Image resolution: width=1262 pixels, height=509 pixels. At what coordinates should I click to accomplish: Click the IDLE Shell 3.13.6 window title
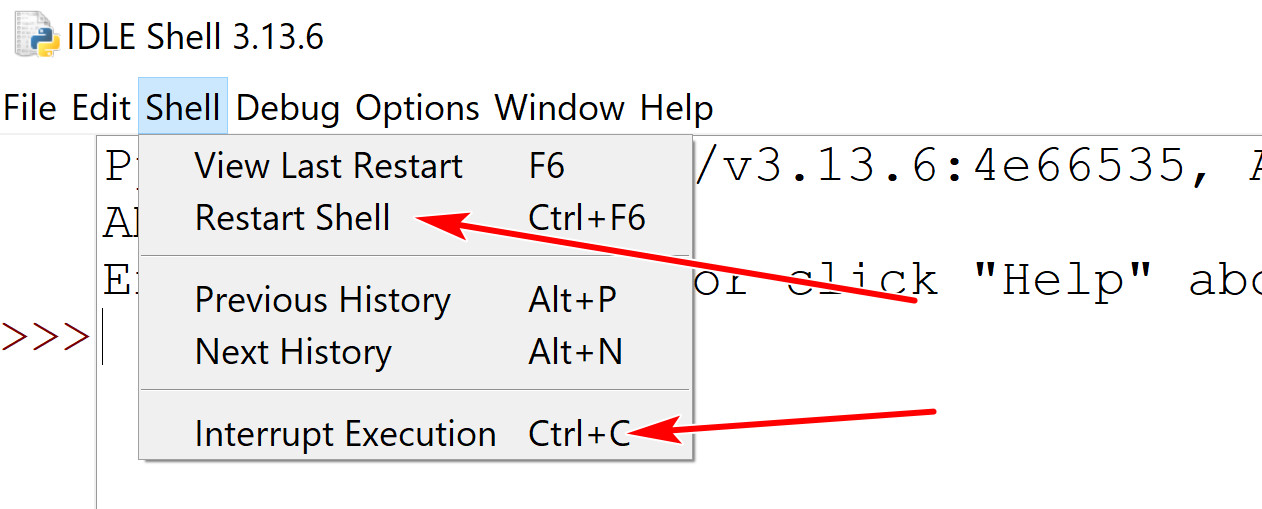click(195, 37)
